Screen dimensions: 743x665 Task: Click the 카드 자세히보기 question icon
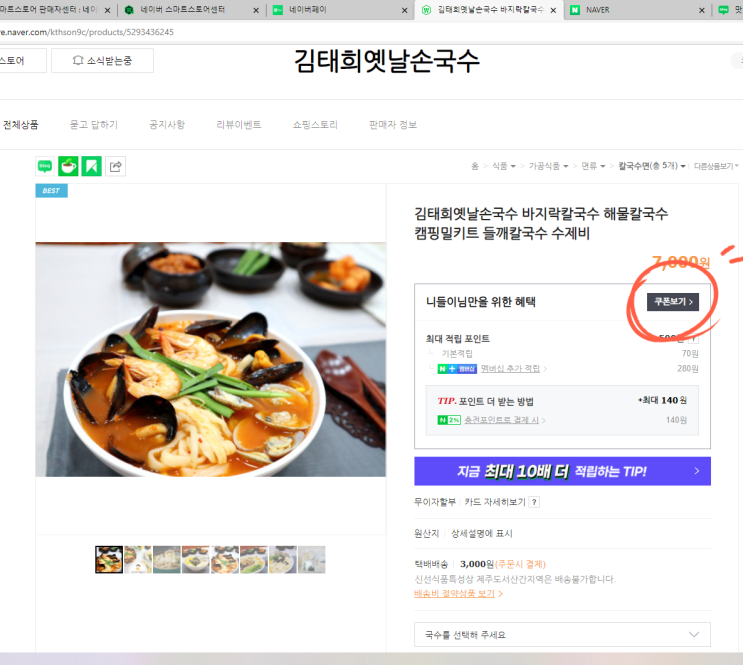534,502
